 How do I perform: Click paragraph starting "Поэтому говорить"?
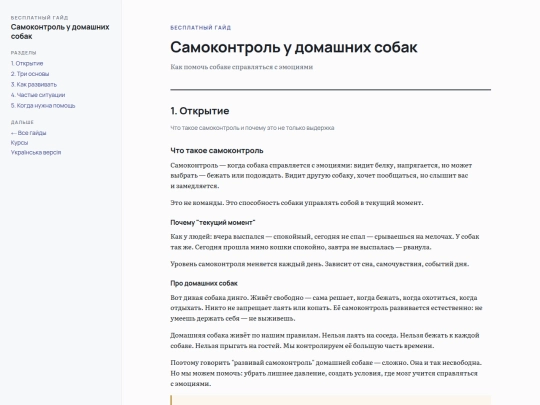point(326,373)
